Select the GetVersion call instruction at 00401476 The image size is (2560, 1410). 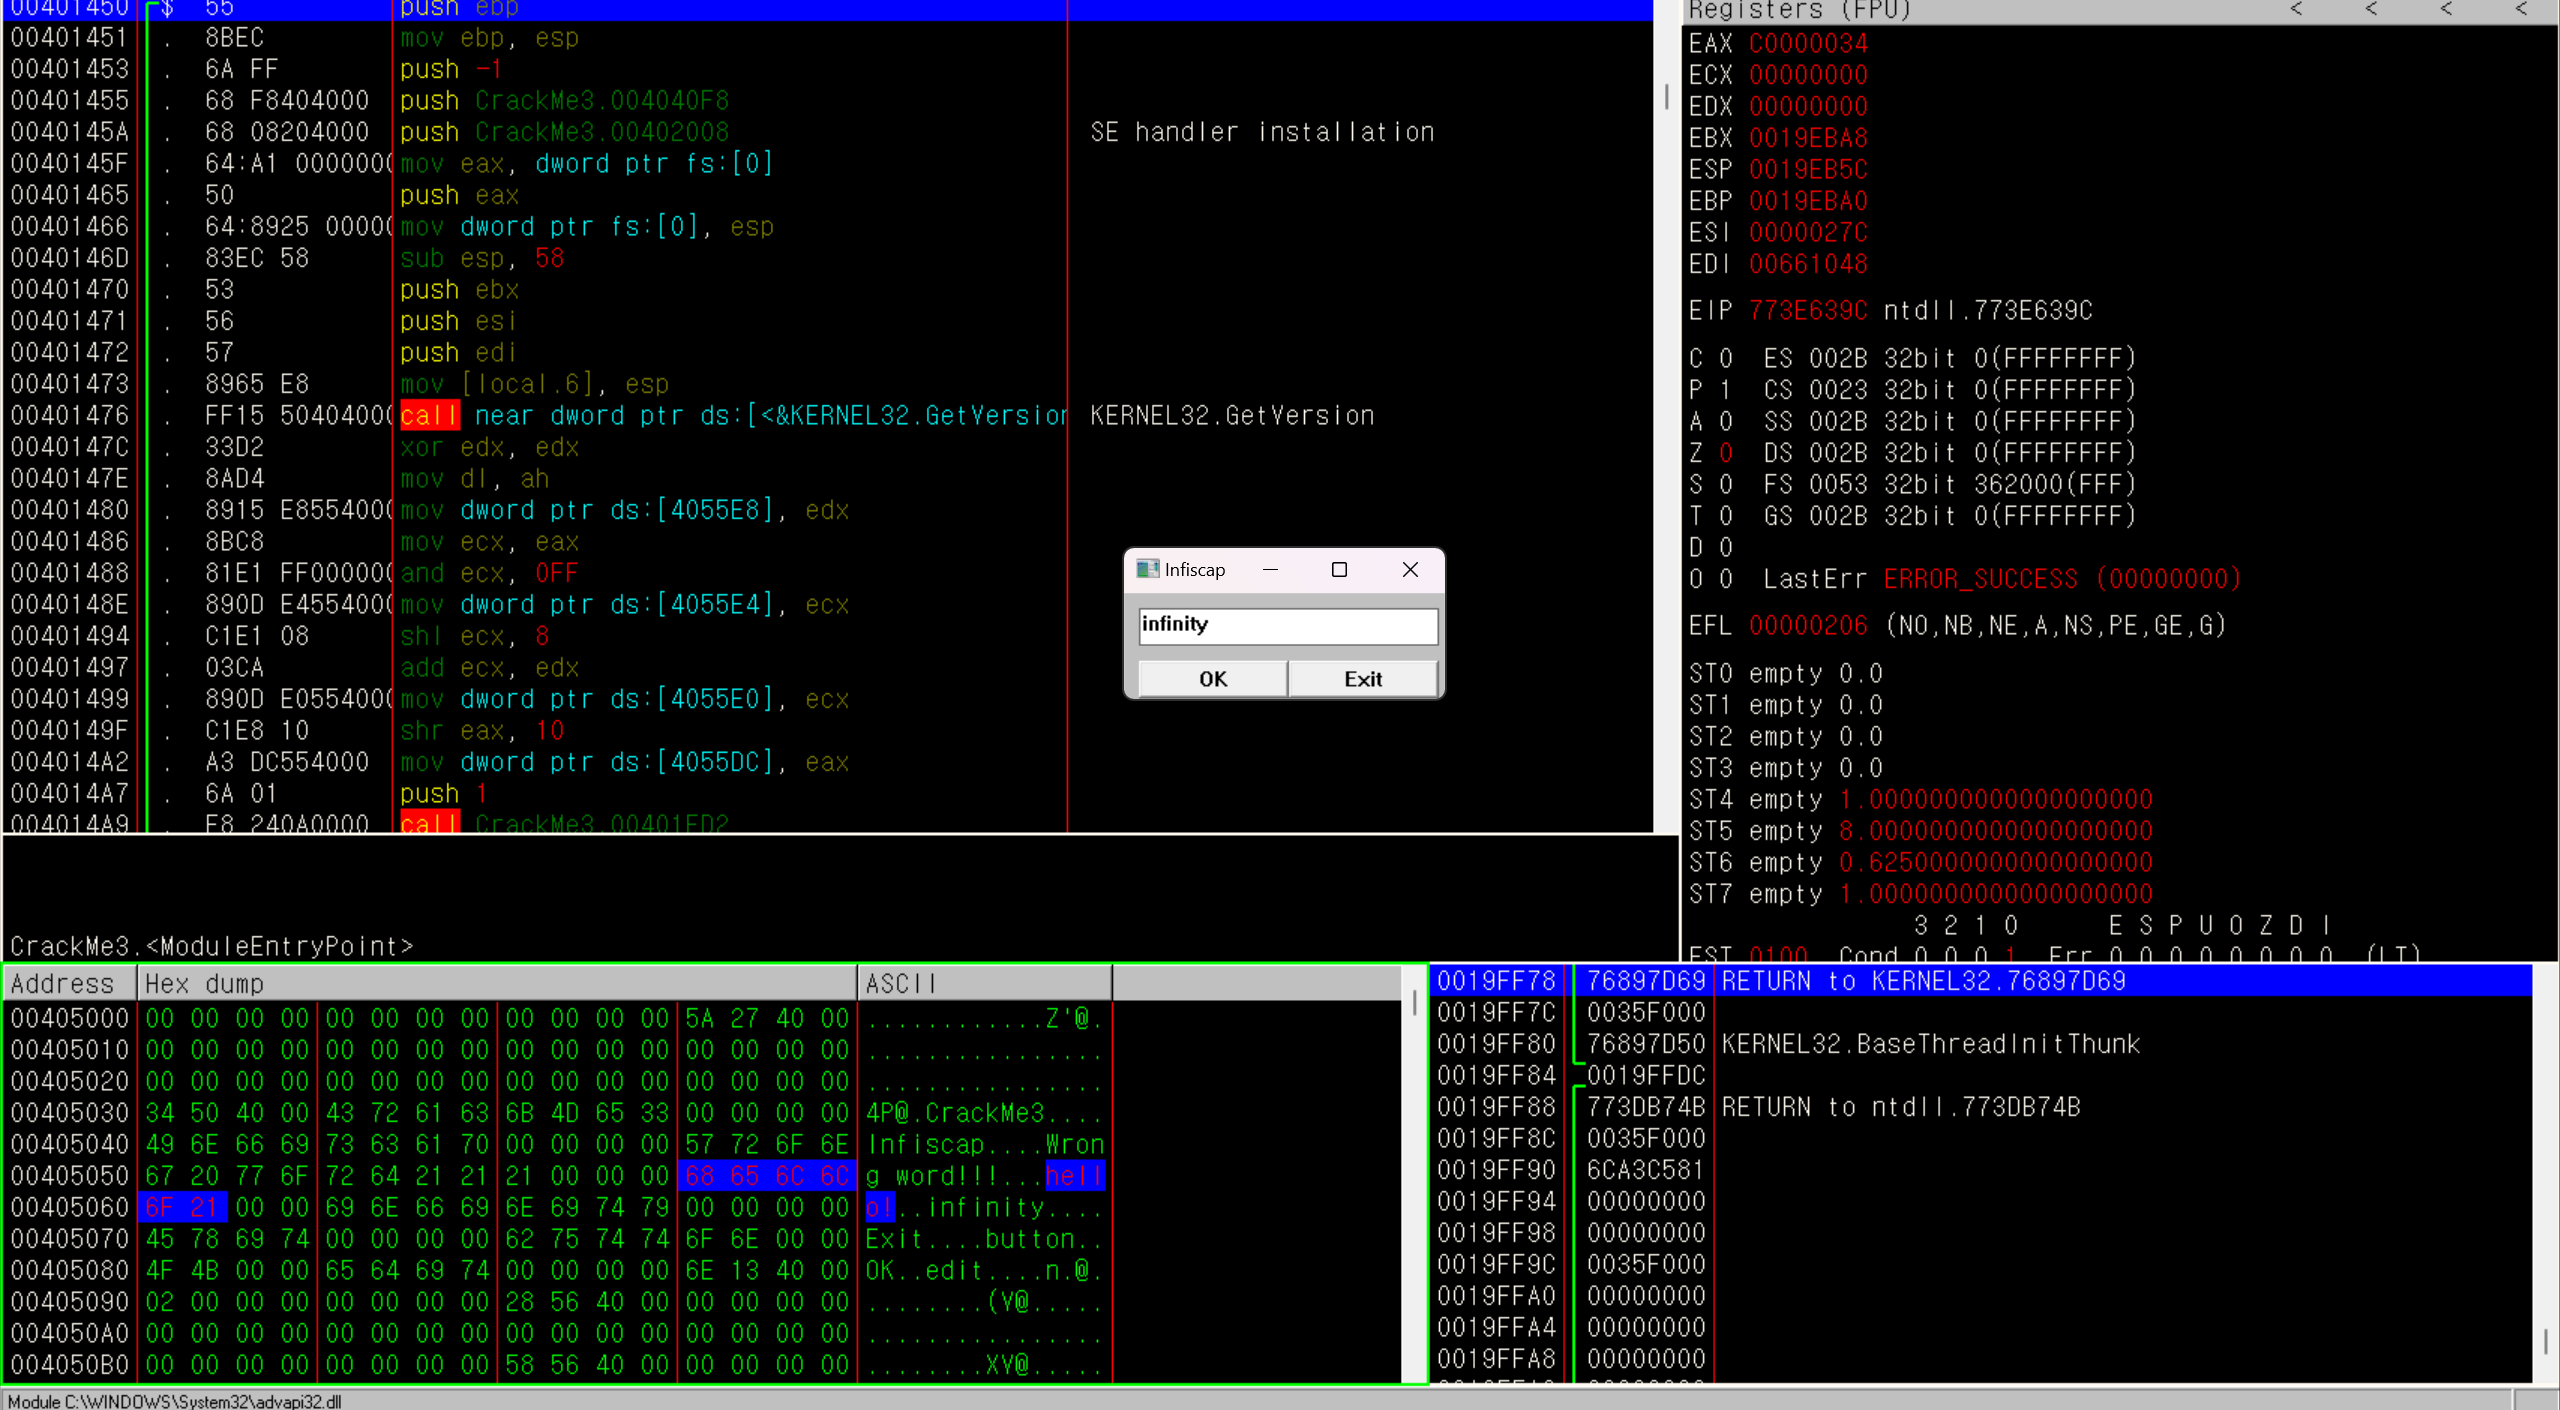730,416
